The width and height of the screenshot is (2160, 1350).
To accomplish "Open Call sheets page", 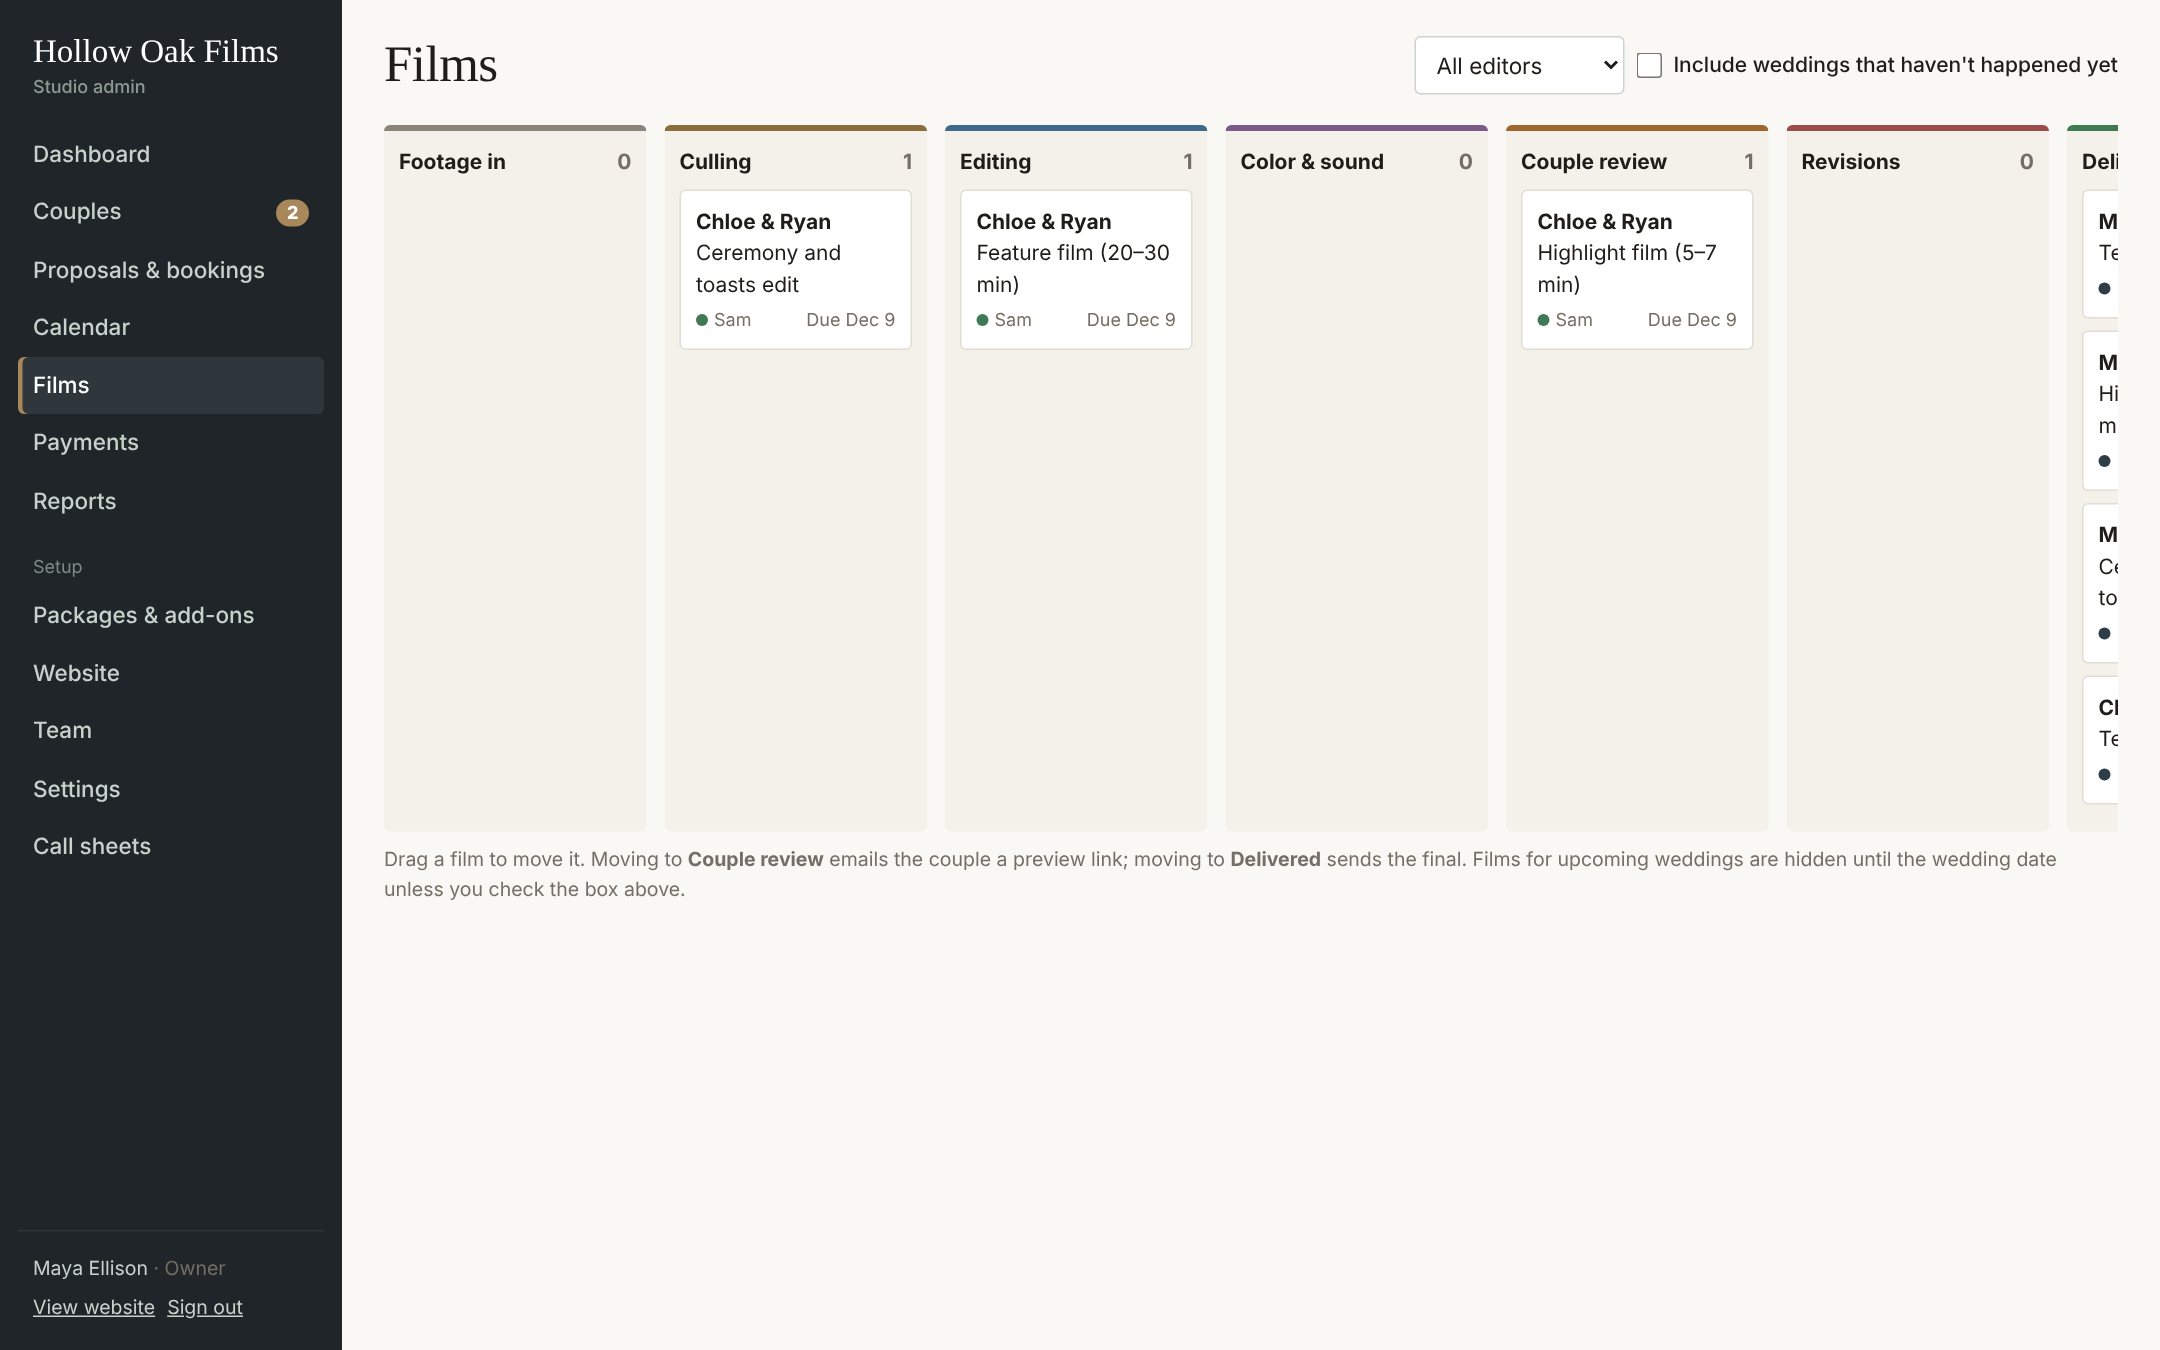I will [170, 846].
